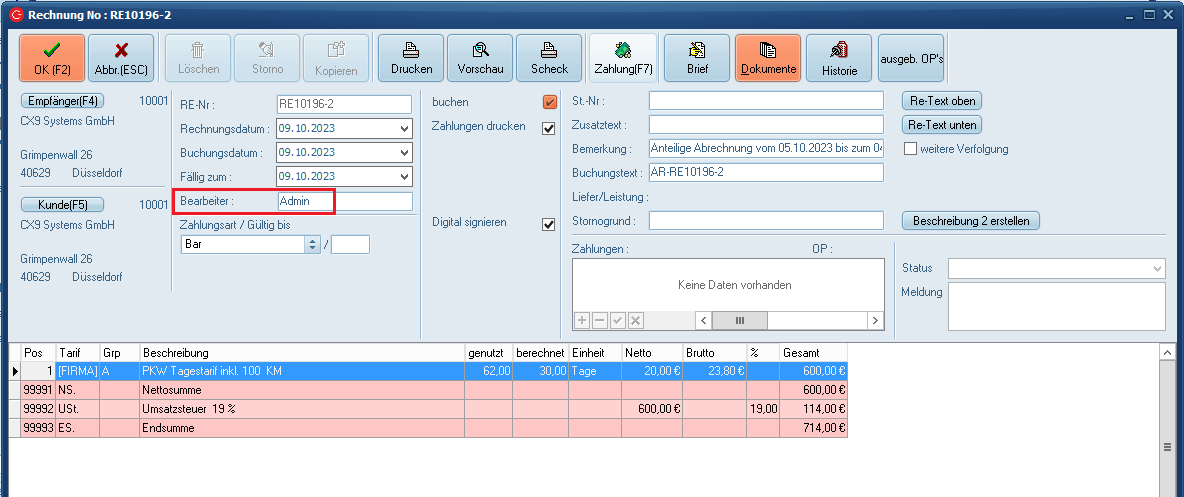This screenshot has height=497, width=1184.
Task: Click into the Bearbeiter input field
Action: tap(344, 201)
